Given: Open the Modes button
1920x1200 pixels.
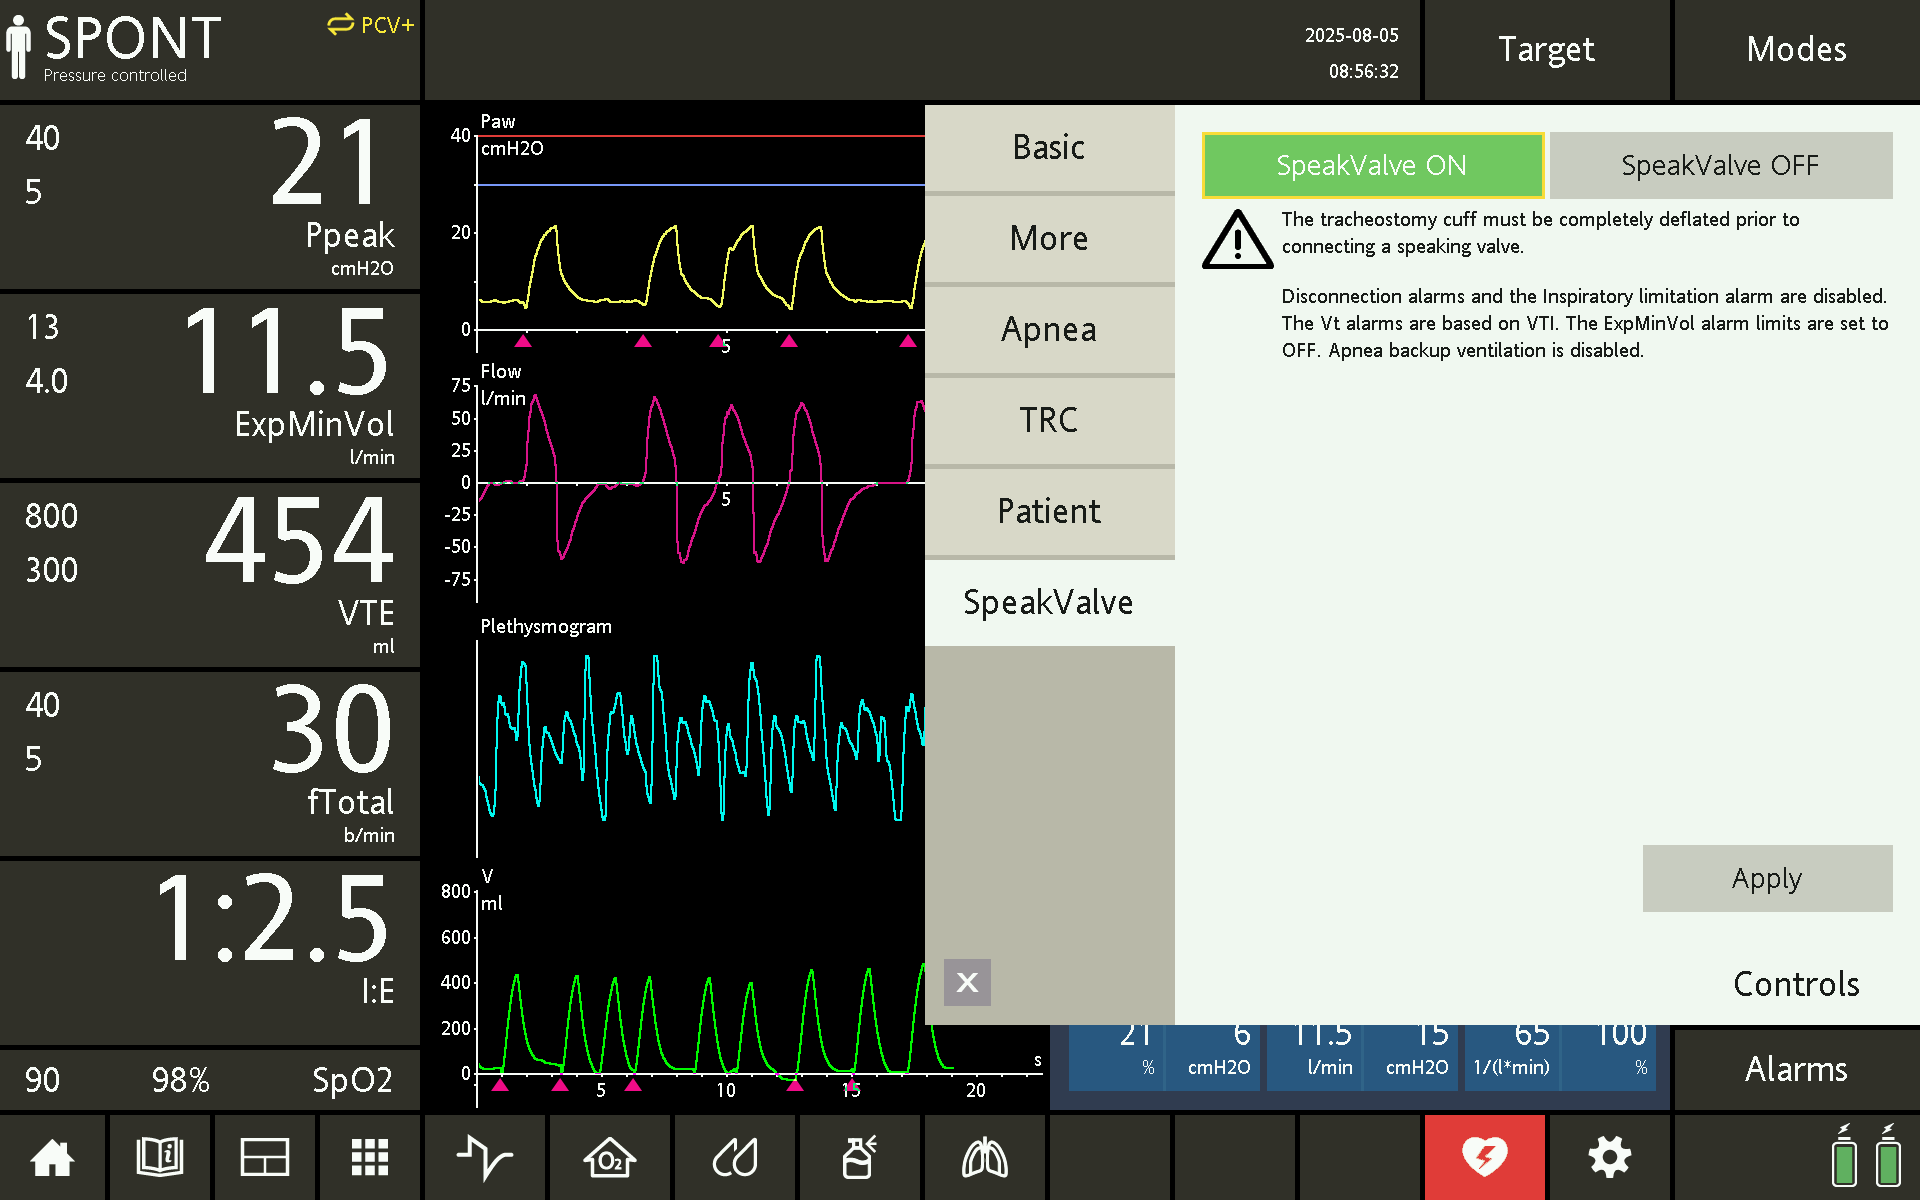Looking at the screenshot, I should (1796, 50).
